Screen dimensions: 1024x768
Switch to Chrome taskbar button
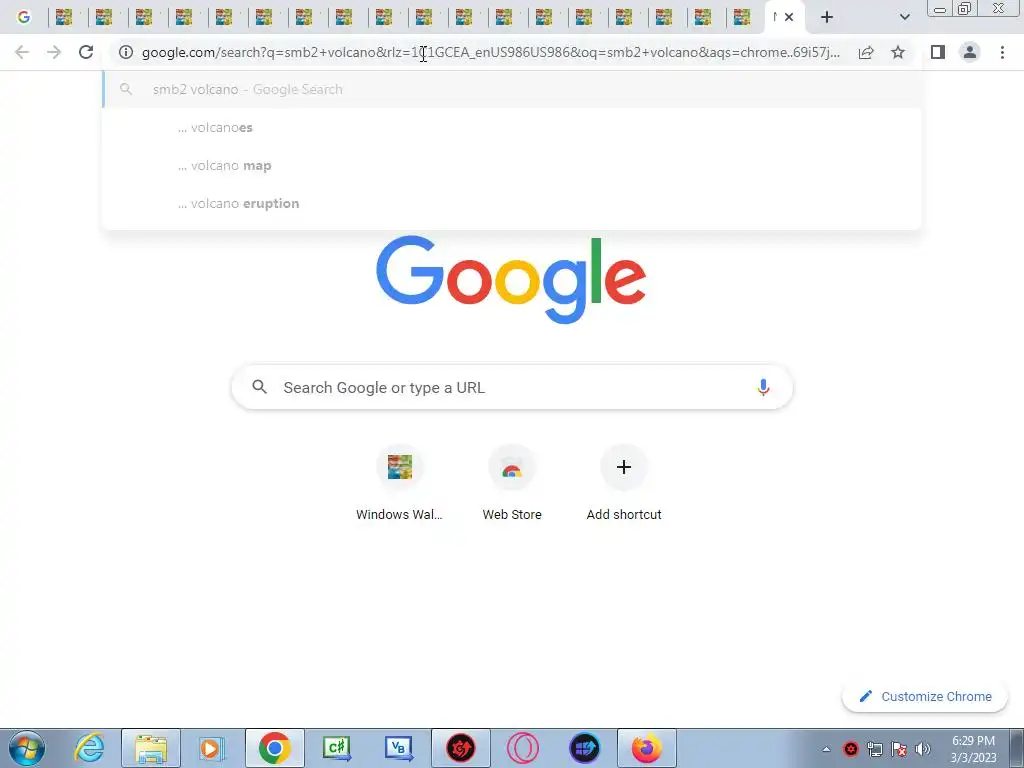coord(274,748)
